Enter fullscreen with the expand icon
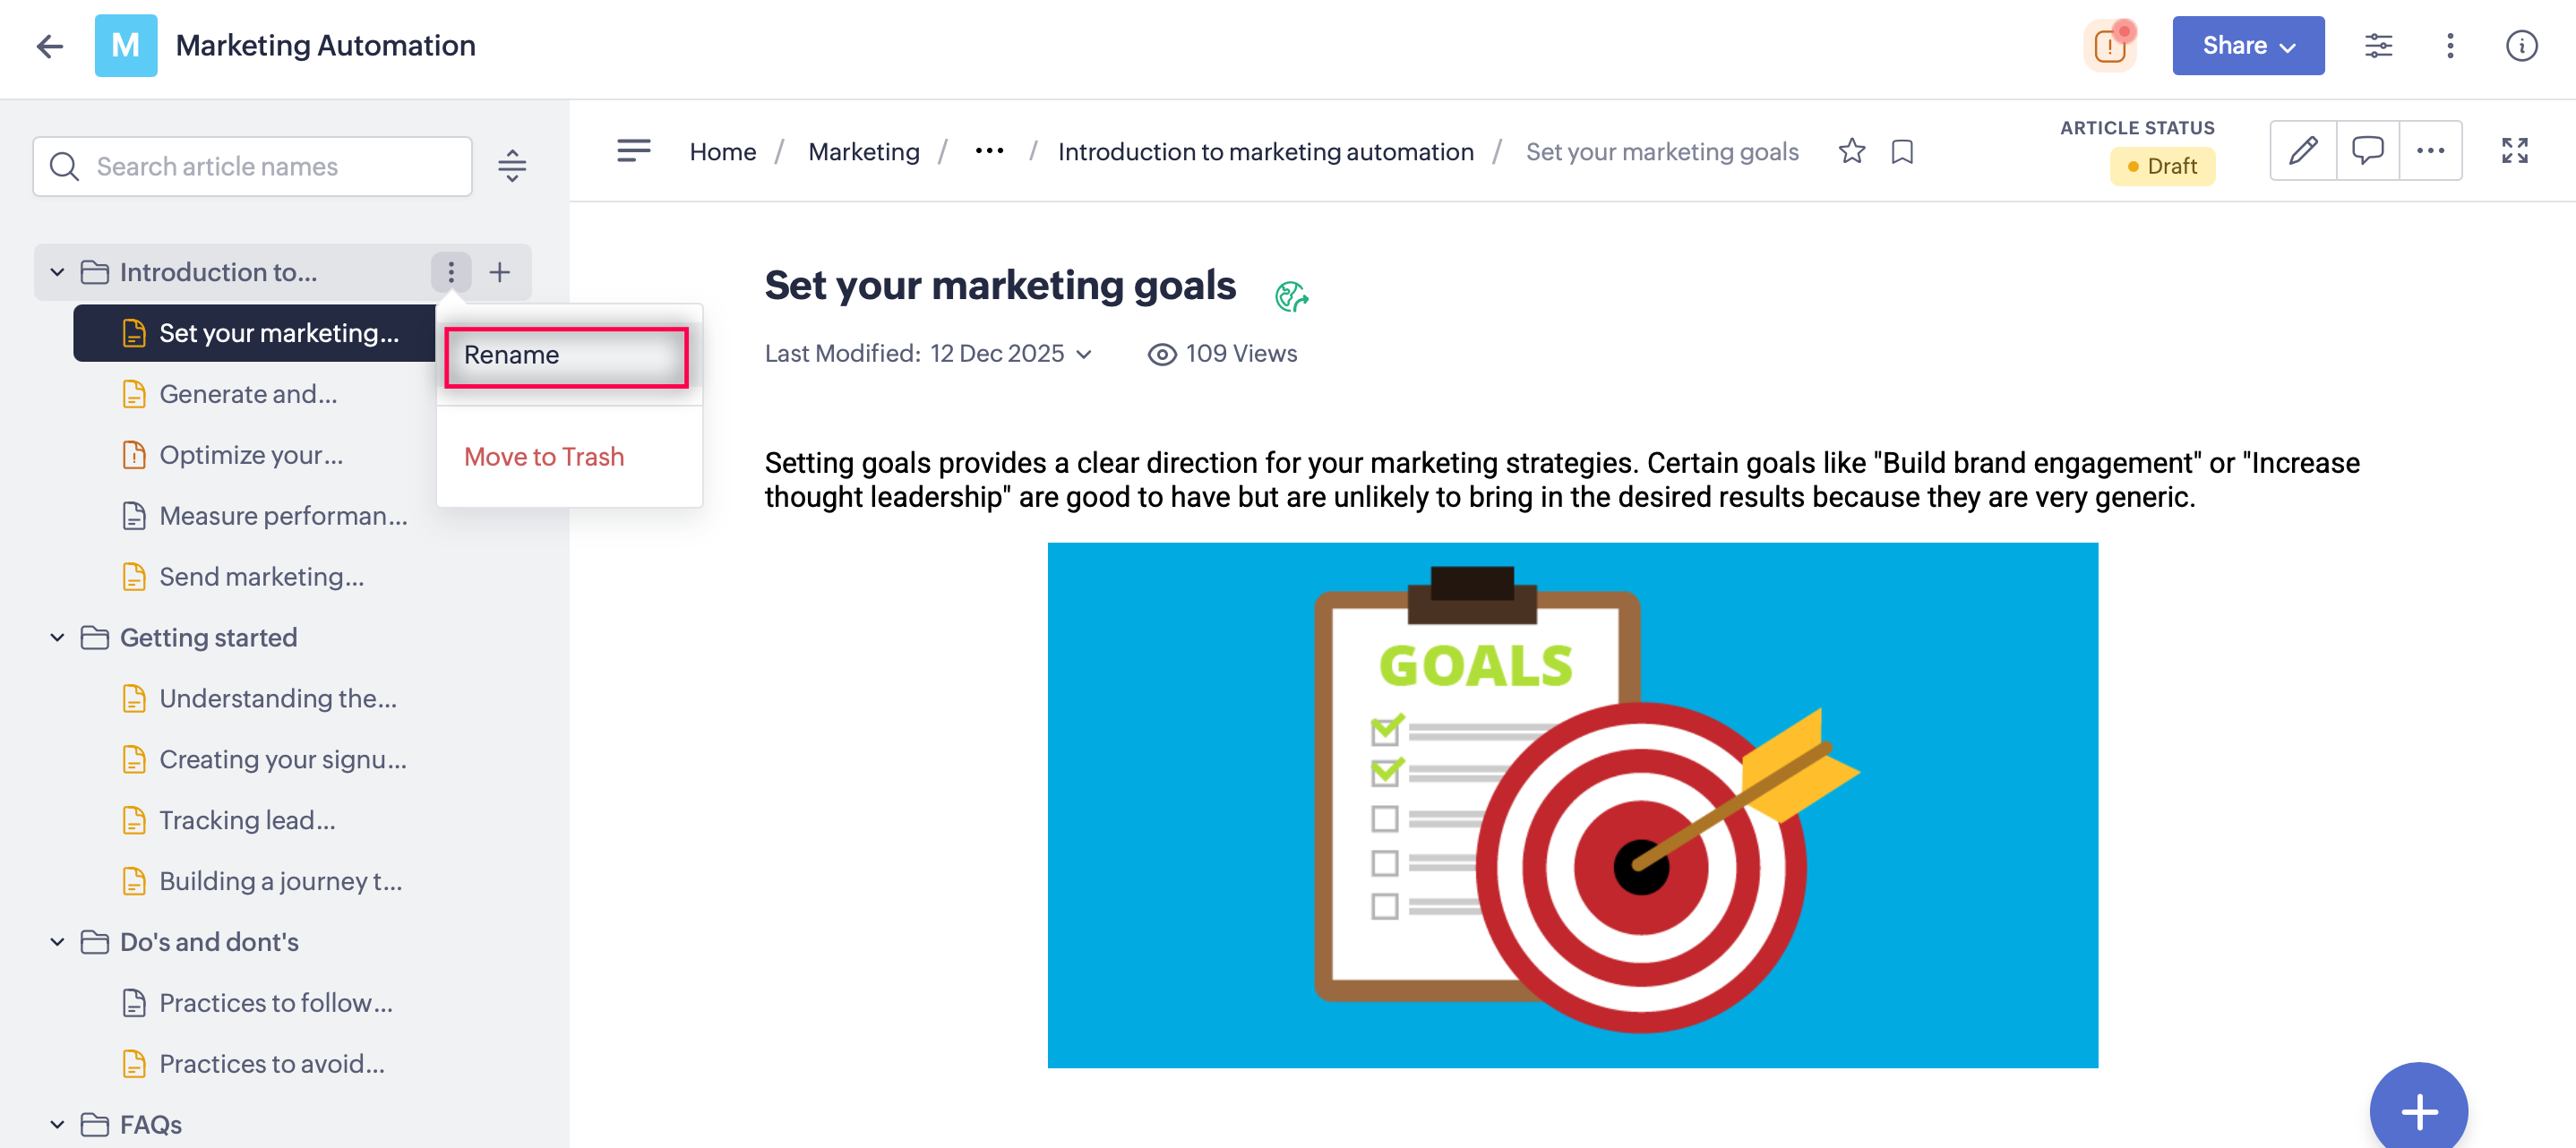 click(2514, 151)
